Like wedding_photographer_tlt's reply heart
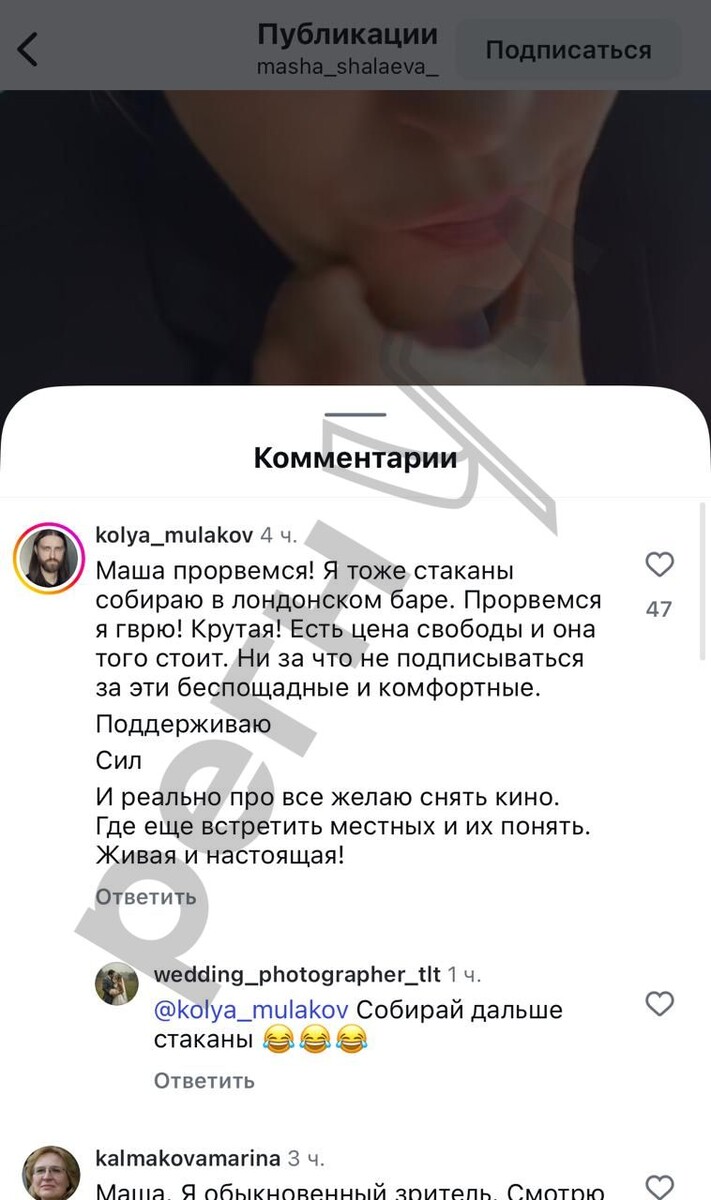This screenshot has width=711, height=1200. 659,1003
